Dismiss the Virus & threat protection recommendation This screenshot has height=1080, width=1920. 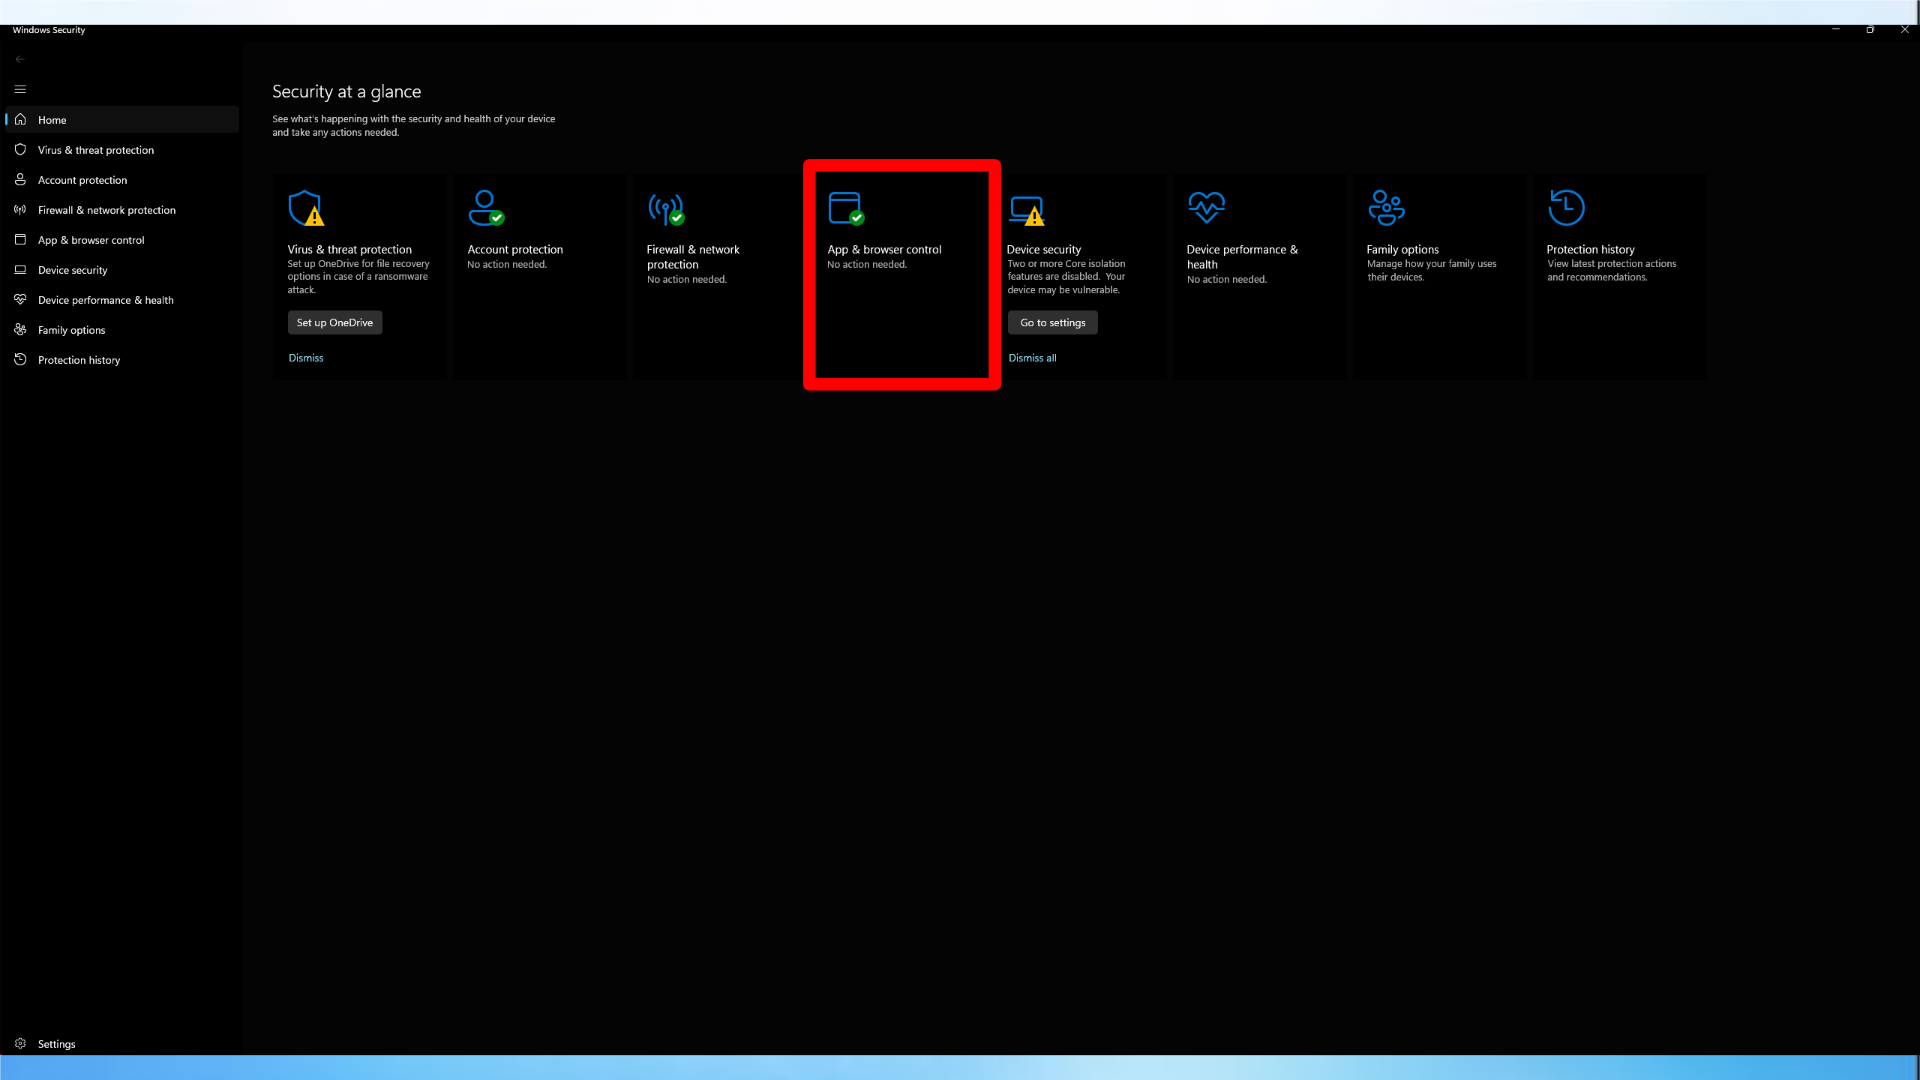(x=306, y=357)
